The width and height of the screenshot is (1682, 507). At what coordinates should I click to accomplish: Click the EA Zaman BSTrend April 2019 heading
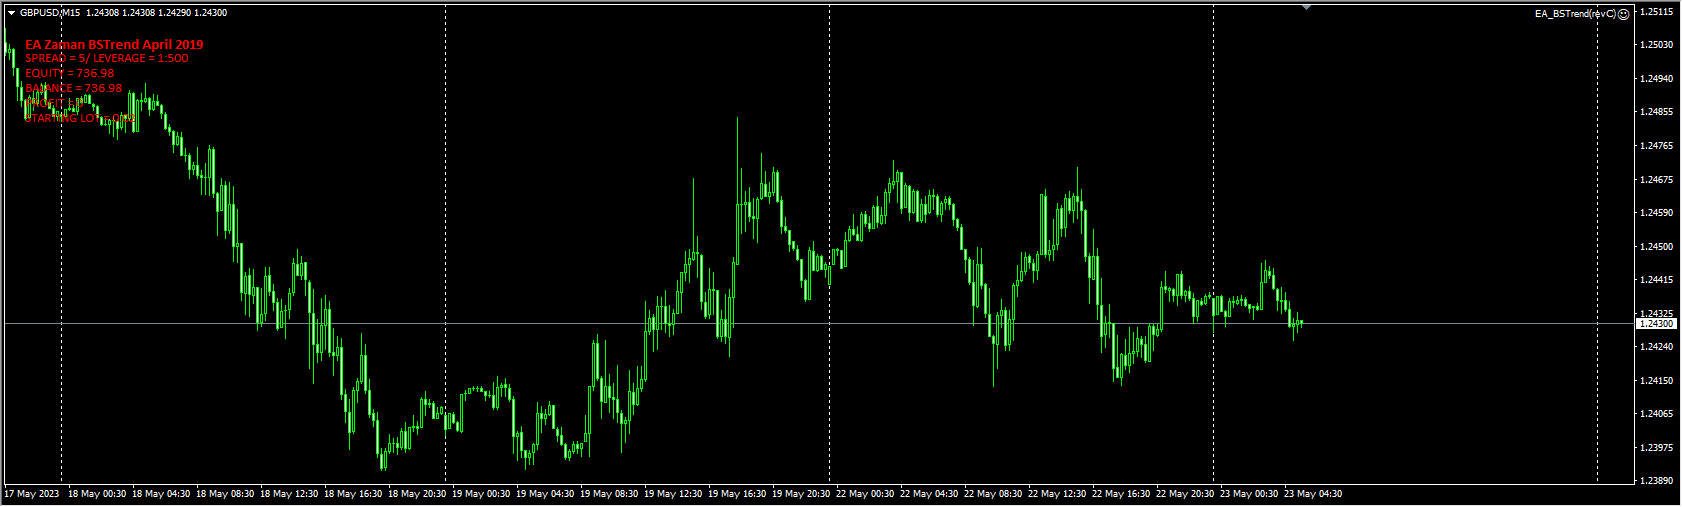pos(114,45)
